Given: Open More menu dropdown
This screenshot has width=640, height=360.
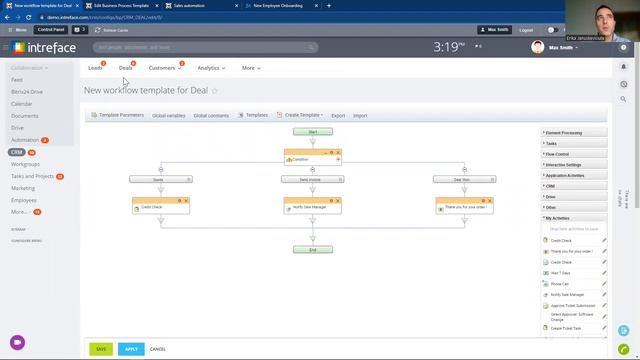Looking at the screenshot, I should [x=251, y=68].
